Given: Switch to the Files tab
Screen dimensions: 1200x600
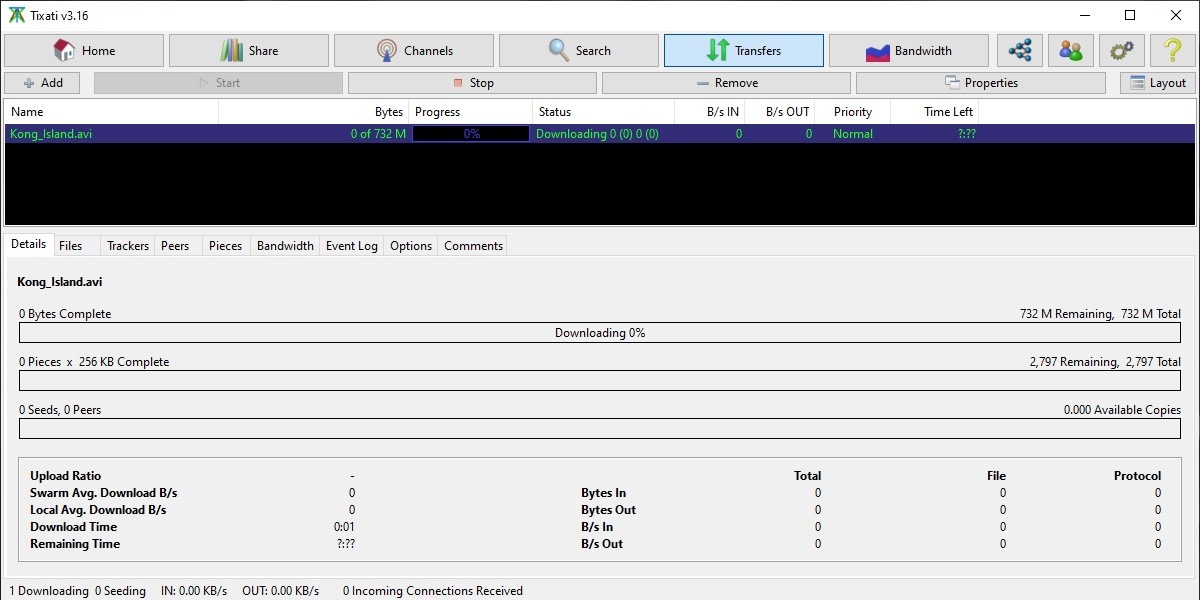Looking at the screenshot, I should [x=73, y=245].
